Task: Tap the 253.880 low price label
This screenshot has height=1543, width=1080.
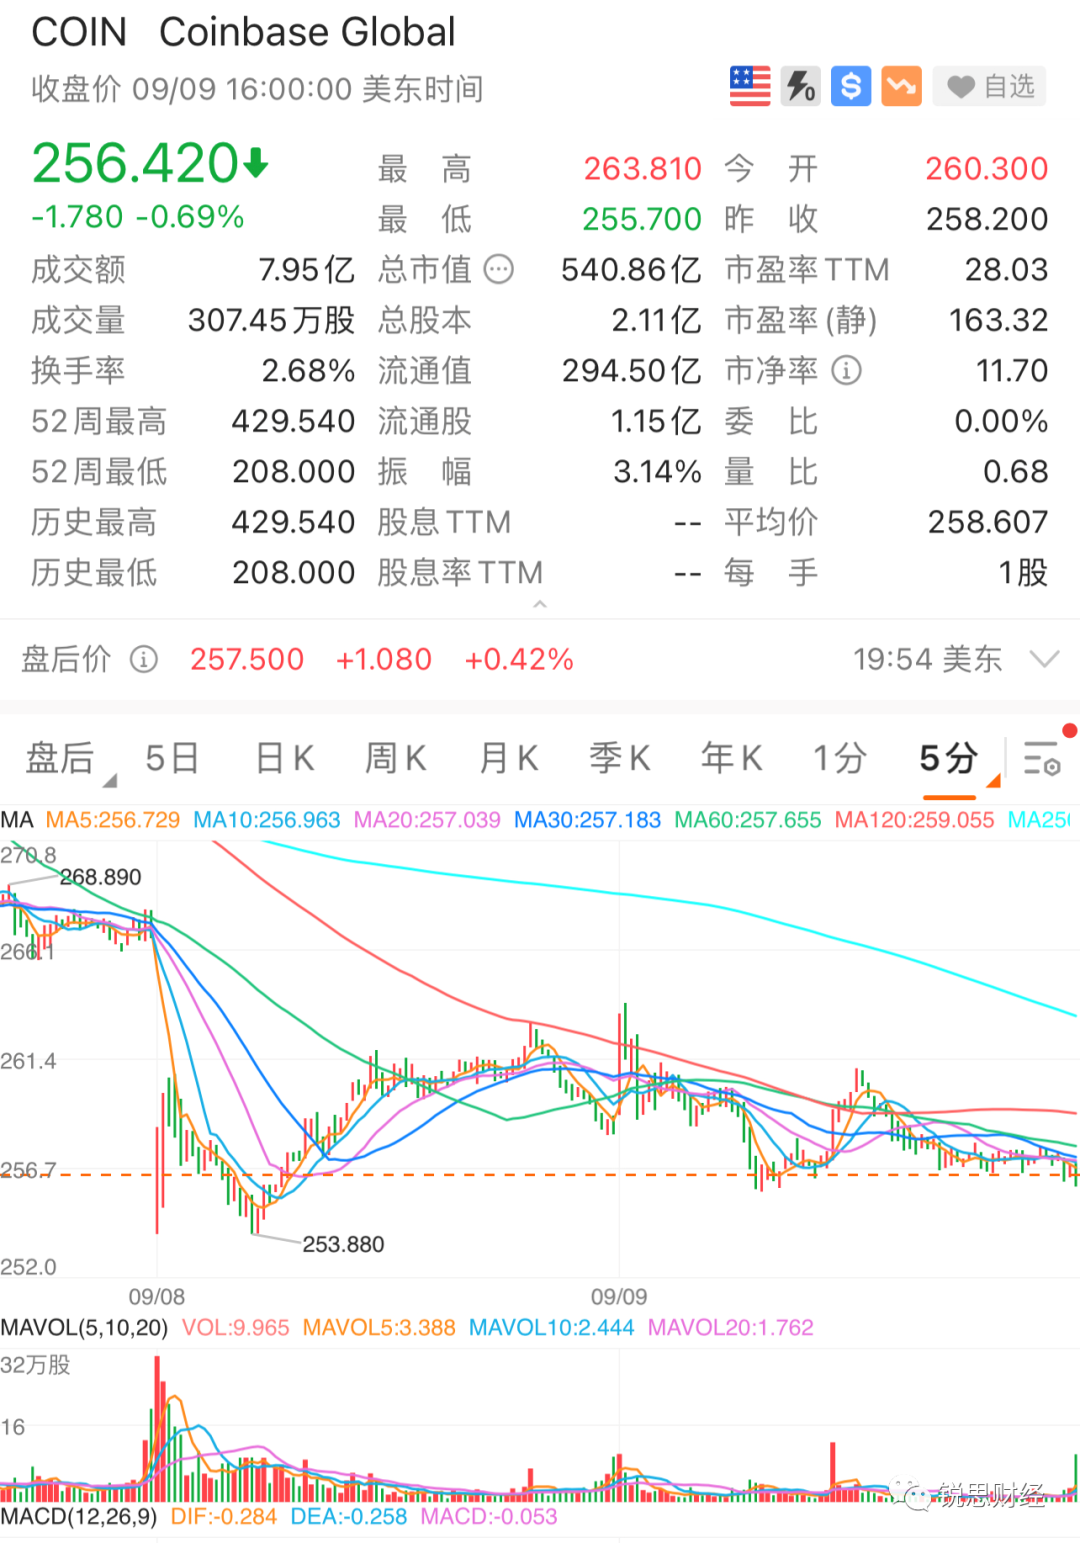Action: pyautogui.click(x=343, y=1244)
